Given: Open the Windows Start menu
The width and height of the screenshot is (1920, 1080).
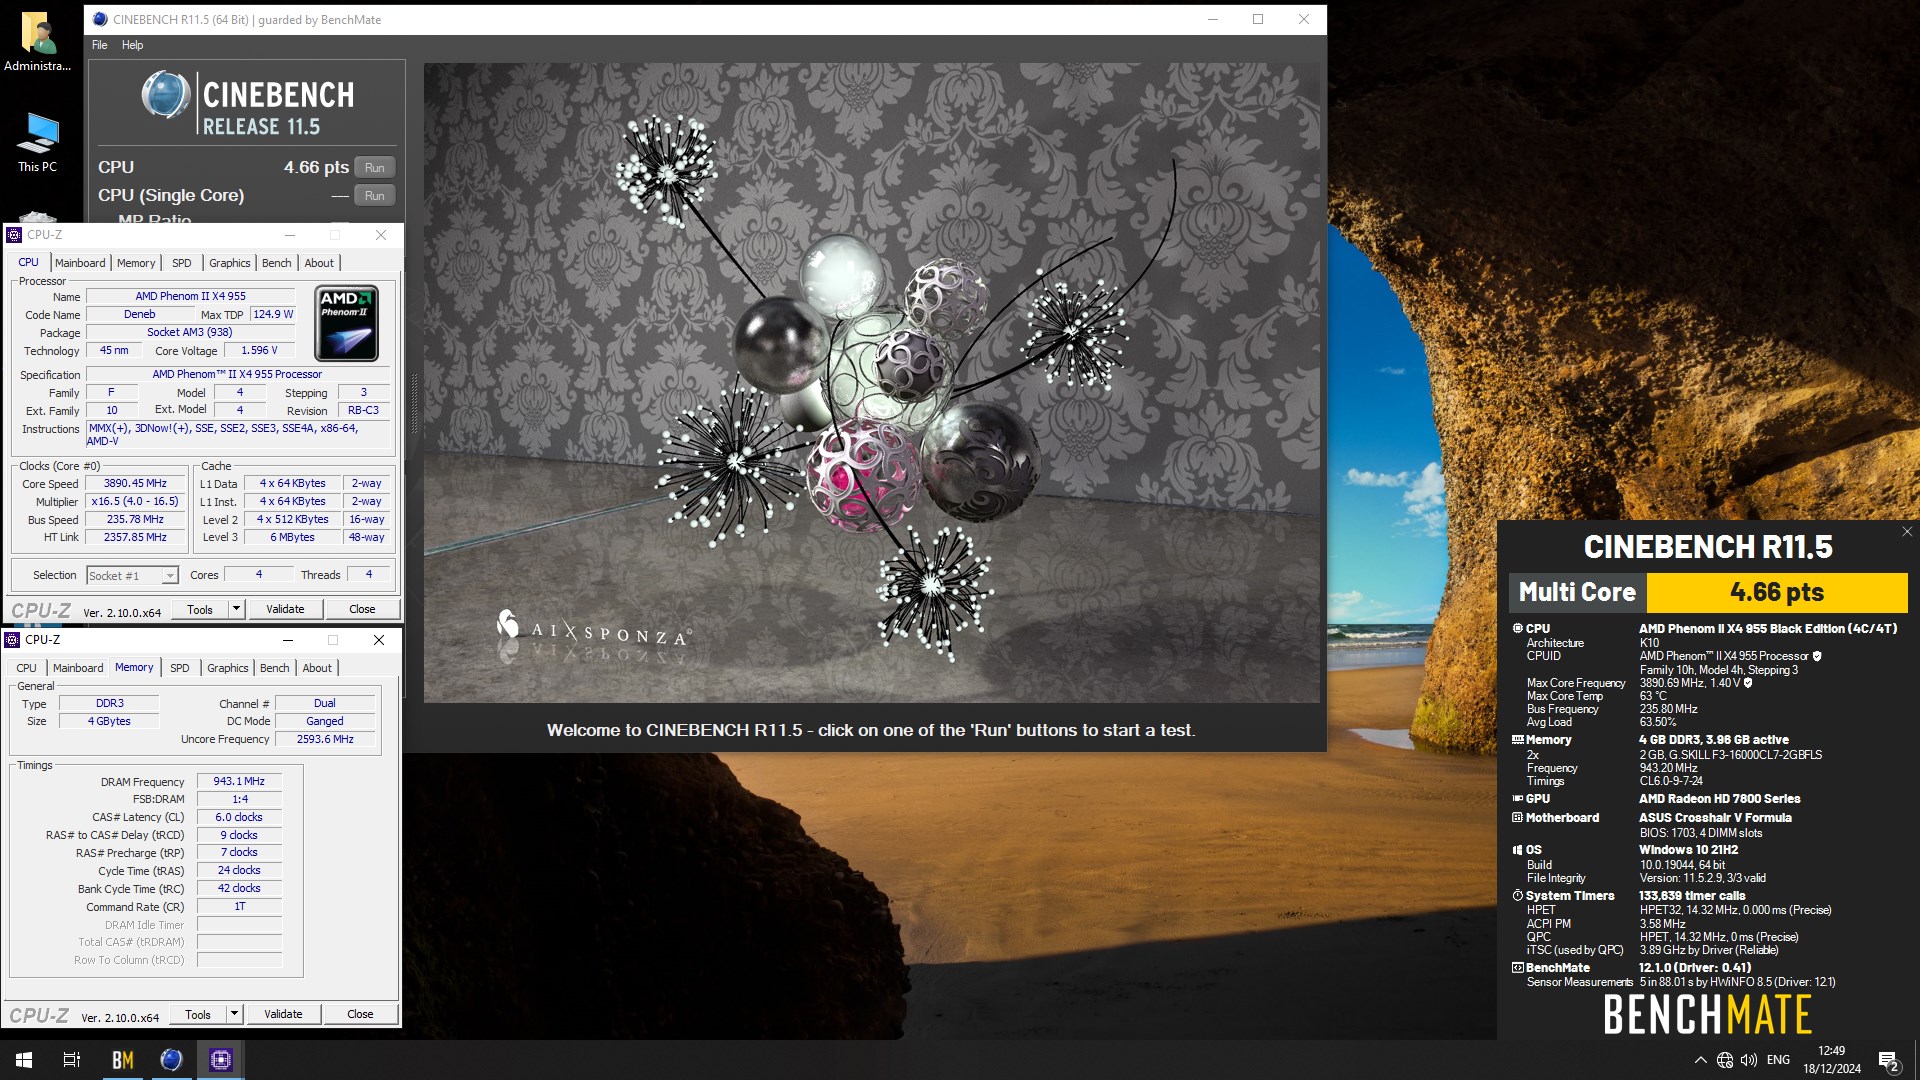Looking at the screenshot, I should pyautogui.click(x=24, y=1060).
